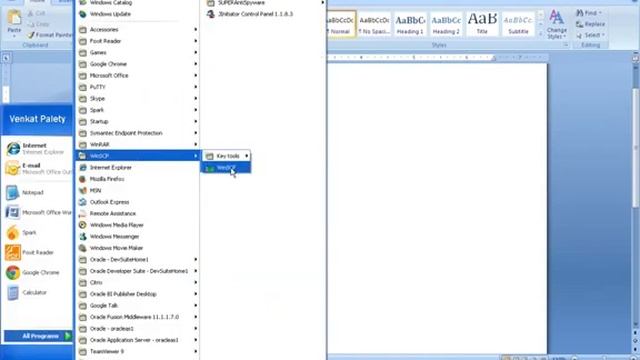Click the WinSCP application entry in submenu
Image resolution: width=640 pixels, height=360 pixels.
226,168
